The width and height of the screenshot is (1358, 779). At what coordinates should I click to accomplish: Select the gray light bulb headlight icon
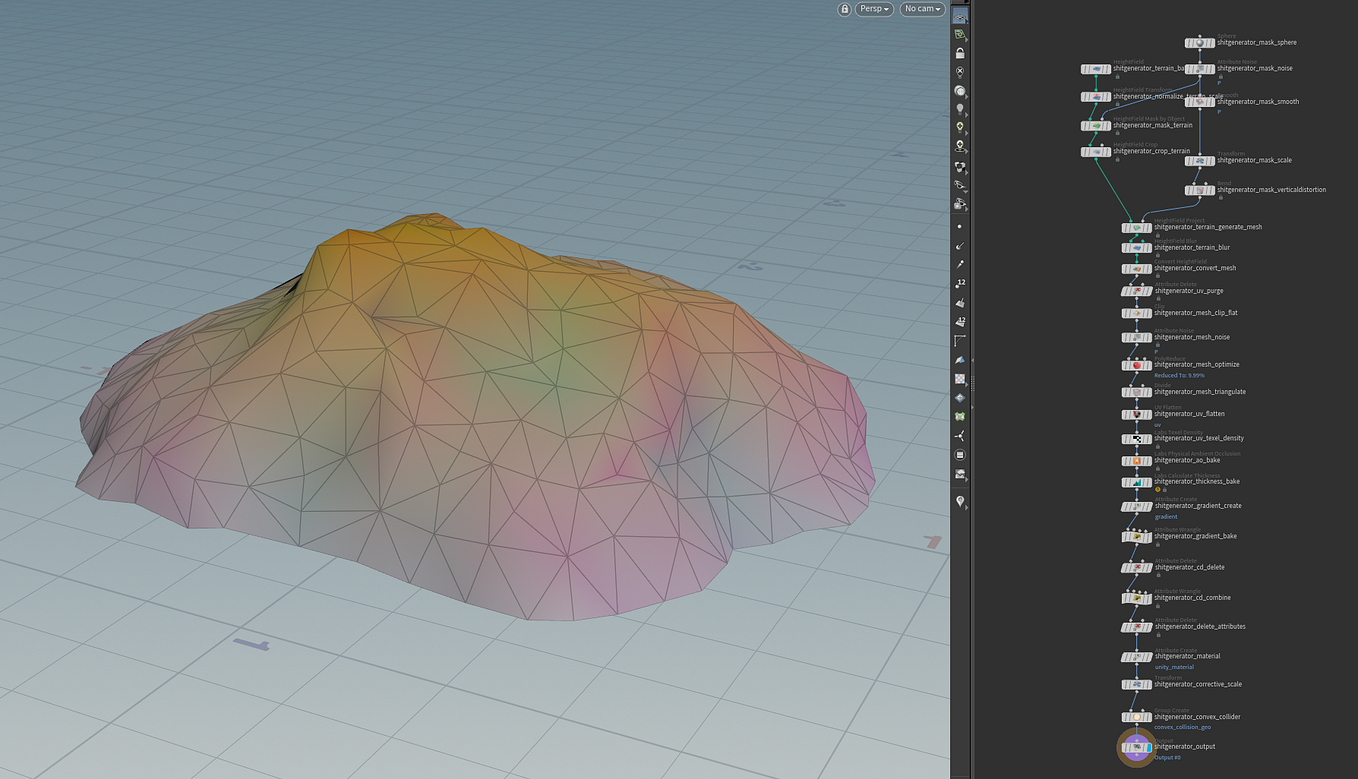(x=960, y=109)
